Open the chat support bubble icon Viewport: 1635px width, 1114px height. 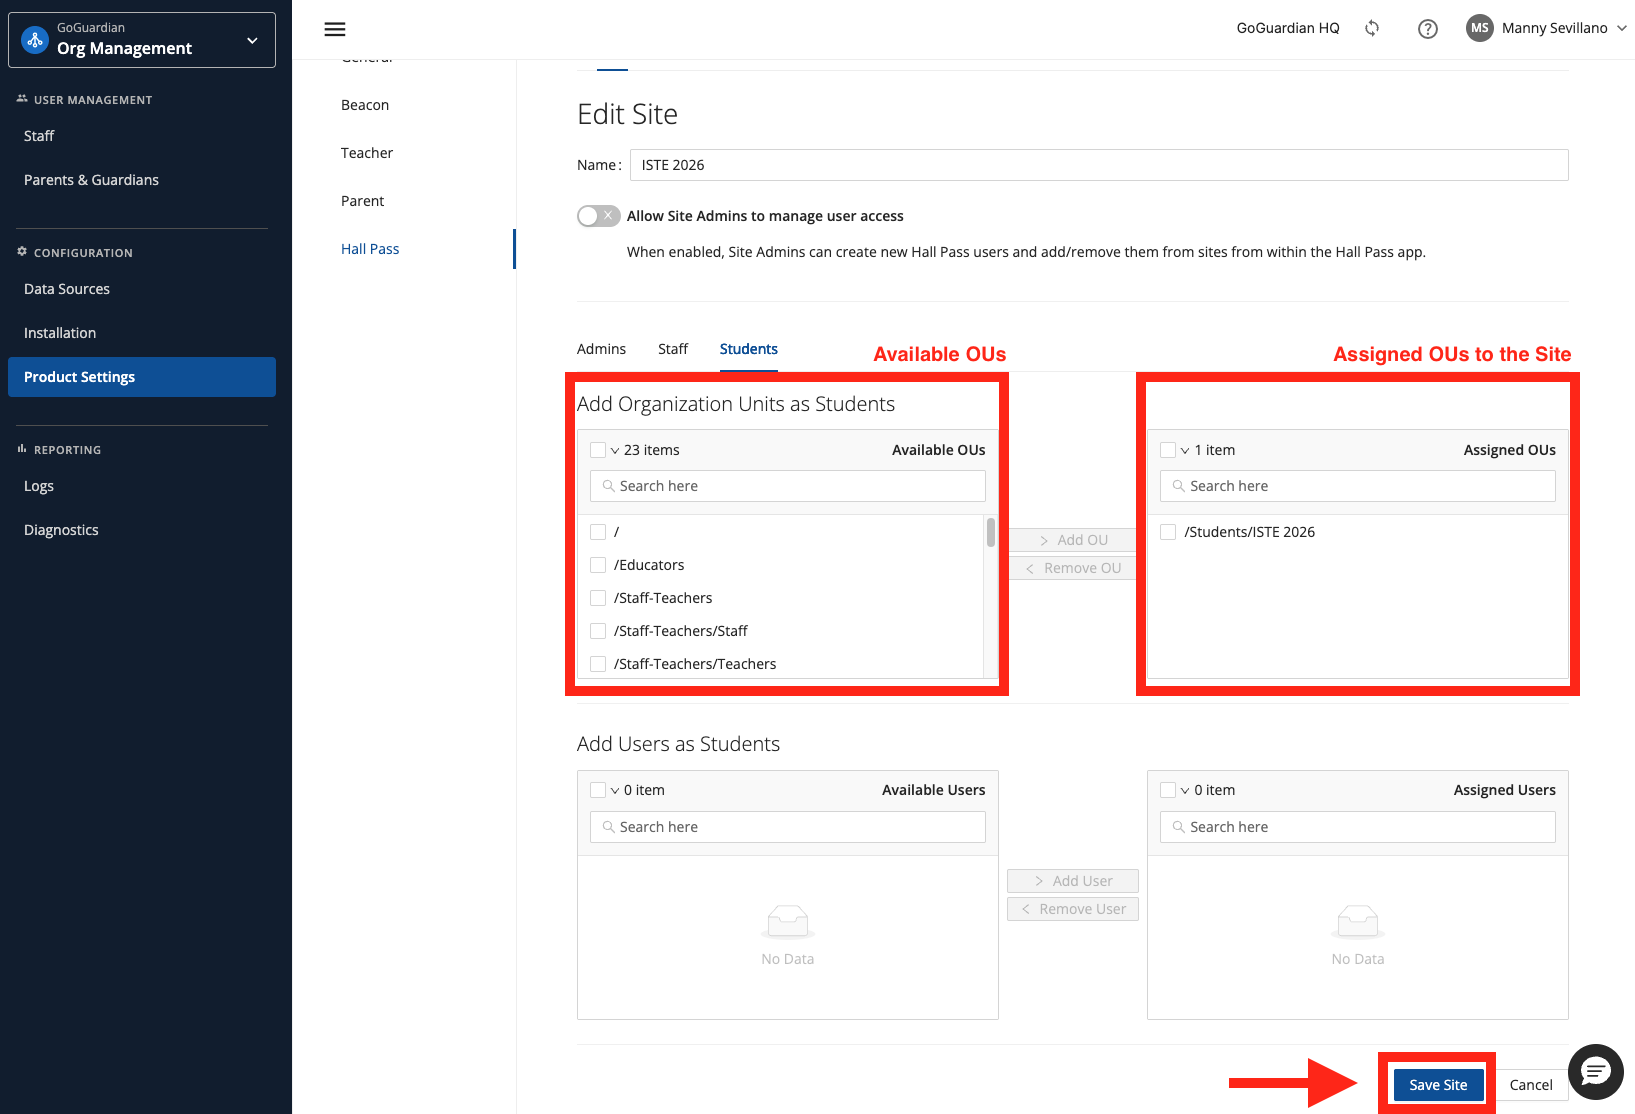click(1596, 1072)
